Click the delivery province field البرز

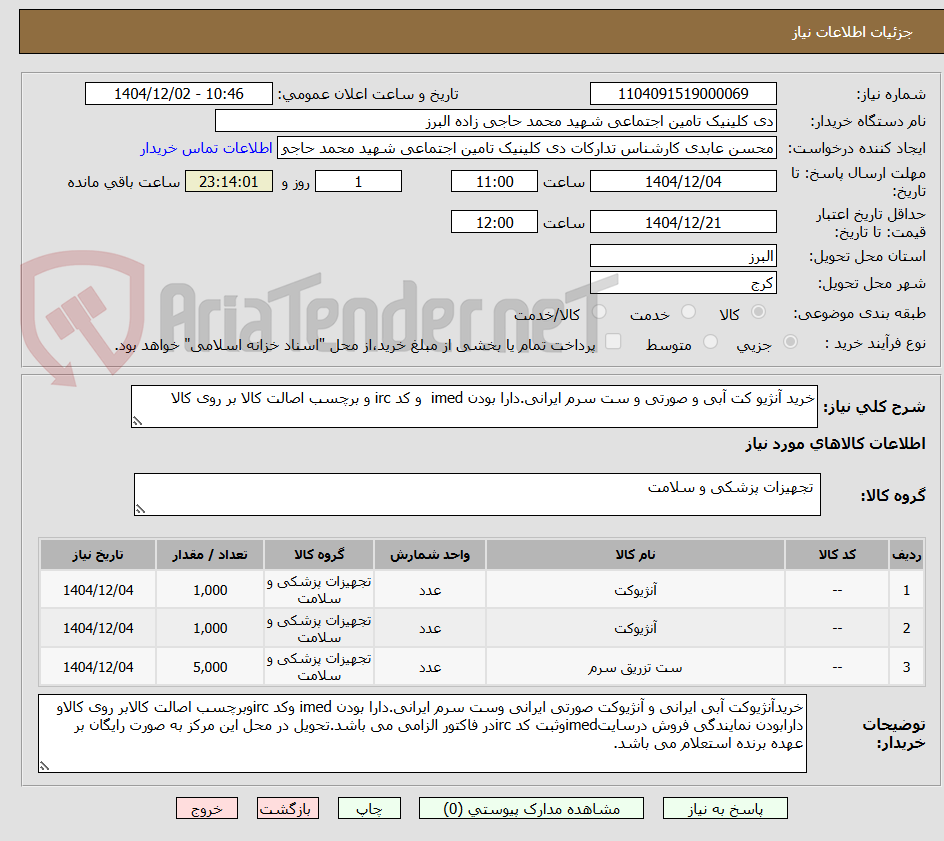683,256
